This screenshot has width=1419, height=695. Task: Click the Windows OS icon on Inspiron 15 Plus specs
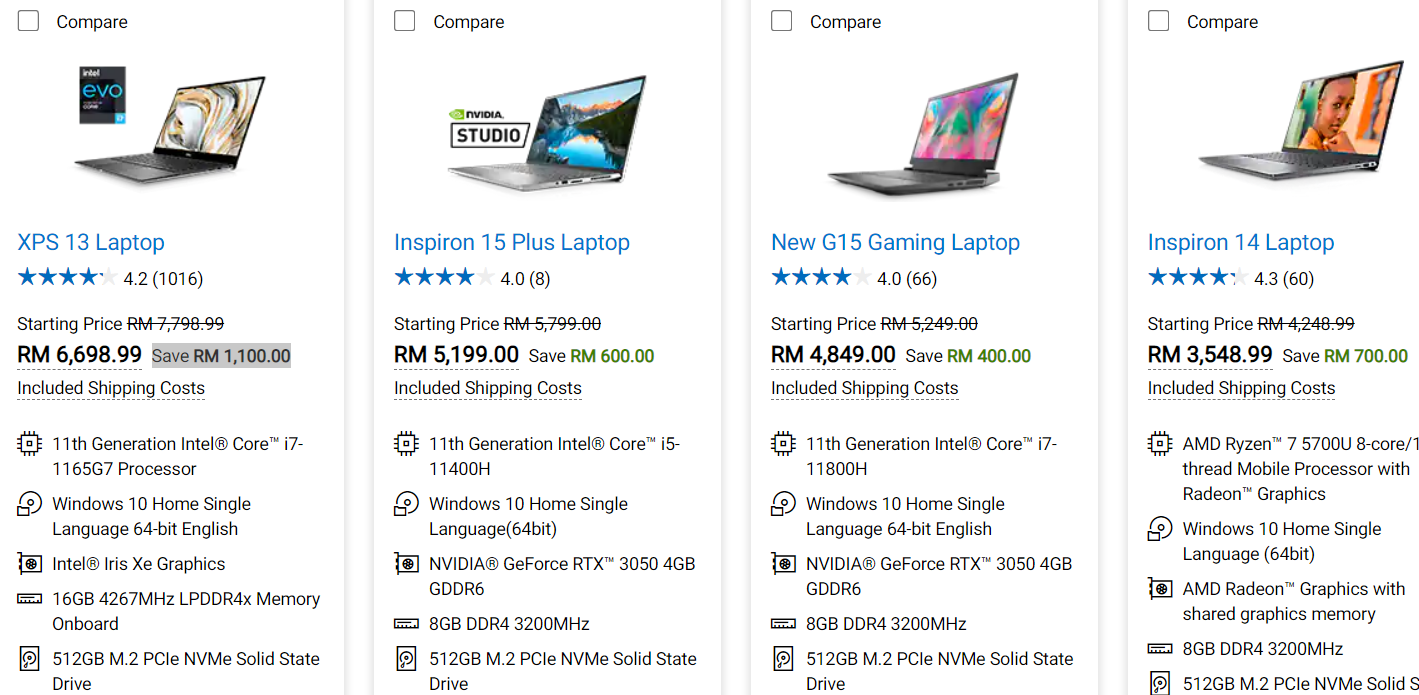pos(406,503)
